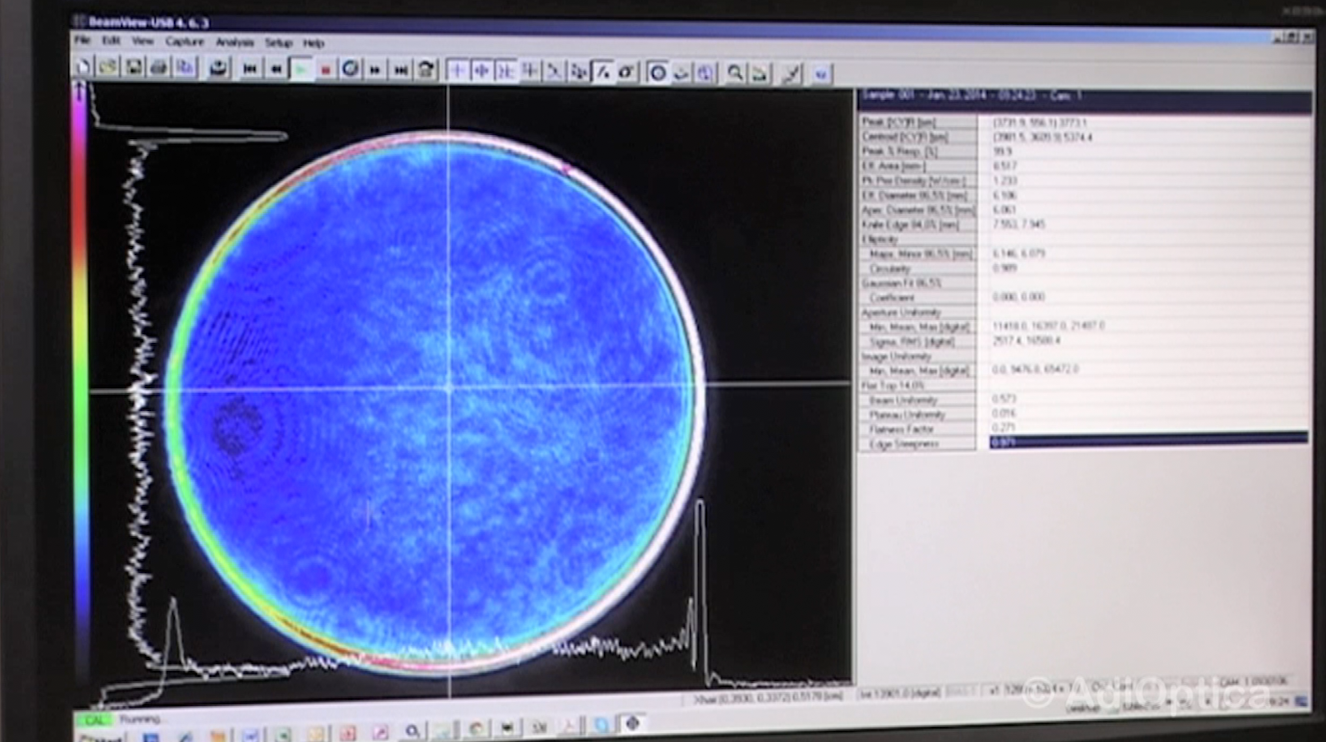Open the File menu

click(x=82, y=41)
